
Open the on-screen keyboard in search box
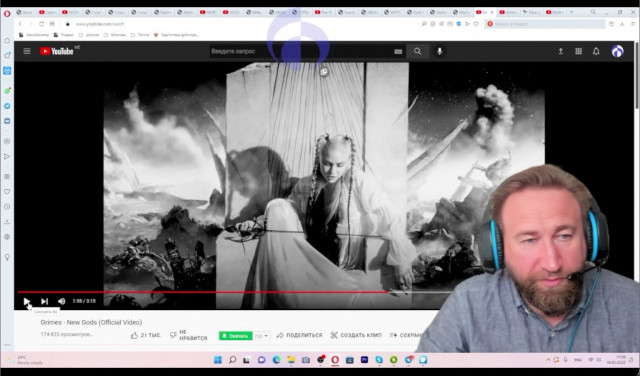pos(398,51)
